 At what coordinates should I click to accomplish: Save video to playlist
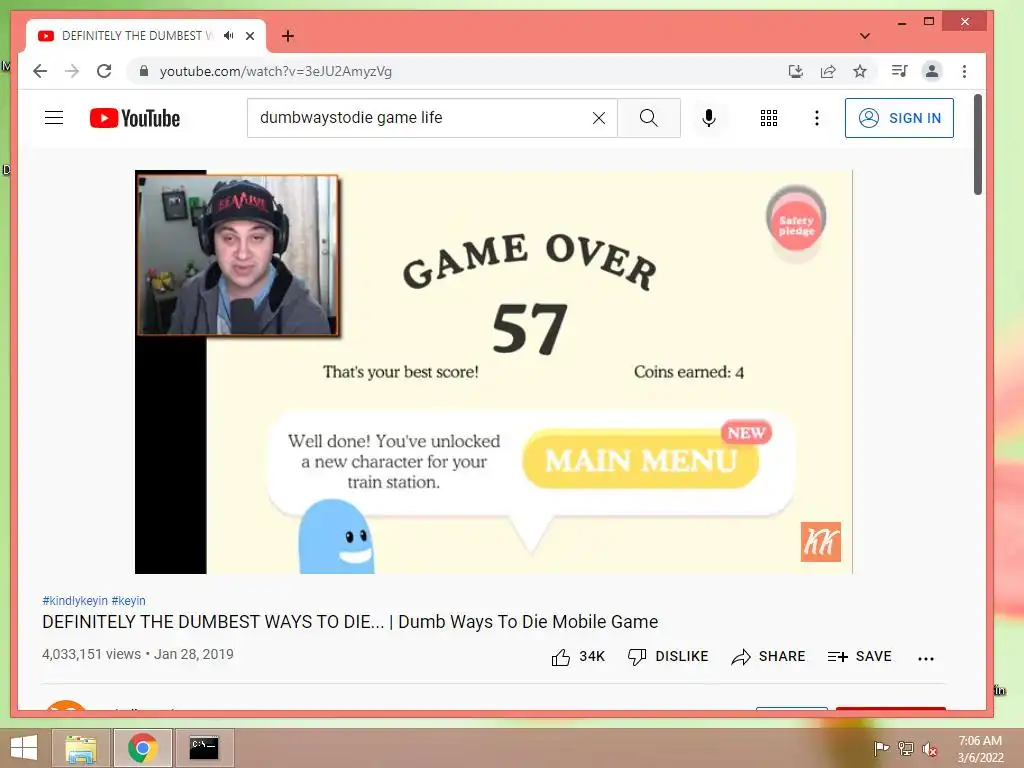(x=859, y=656)
